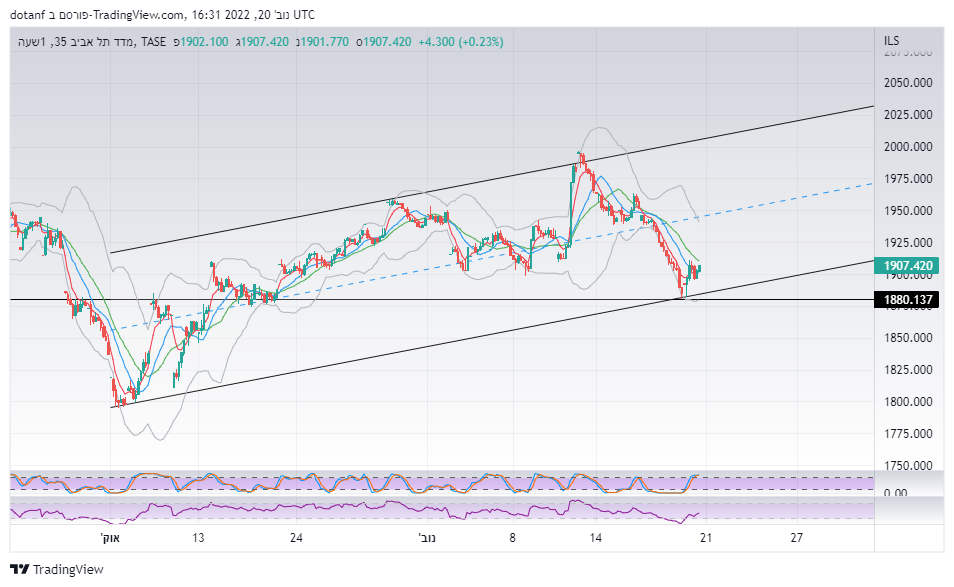Click the TASE exchange label in chart header
Image resolution: width=954 pixels, height=587 pixels.
pyautogui.click(x=153, y=41)
